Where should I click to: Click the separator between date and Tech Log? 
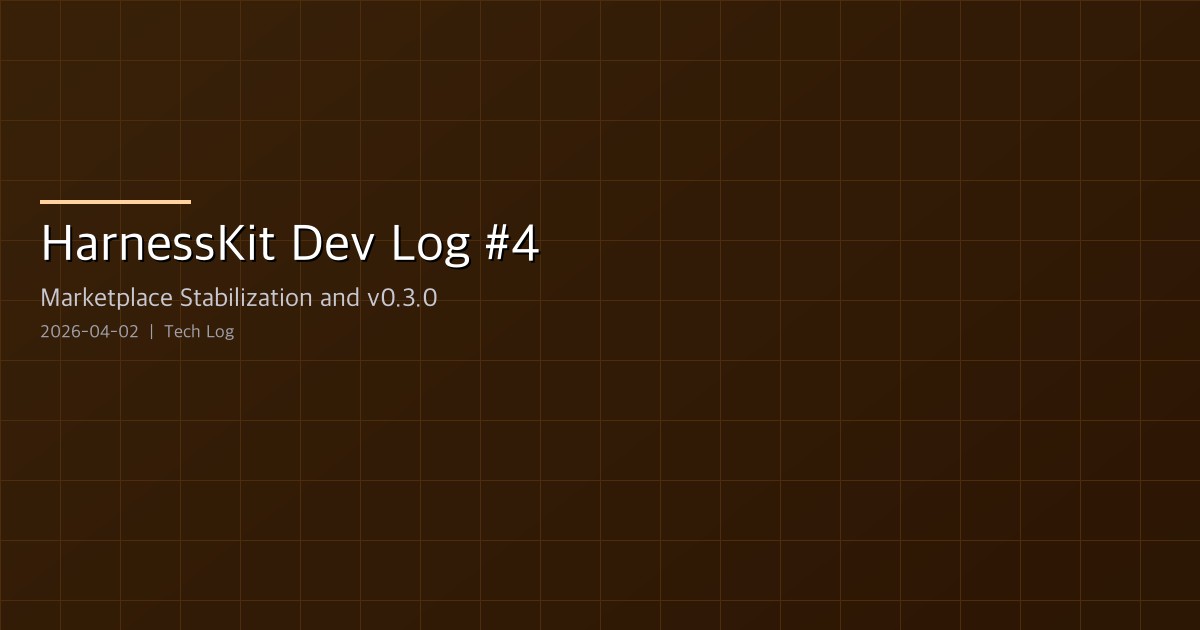click(x=152, y=331)
